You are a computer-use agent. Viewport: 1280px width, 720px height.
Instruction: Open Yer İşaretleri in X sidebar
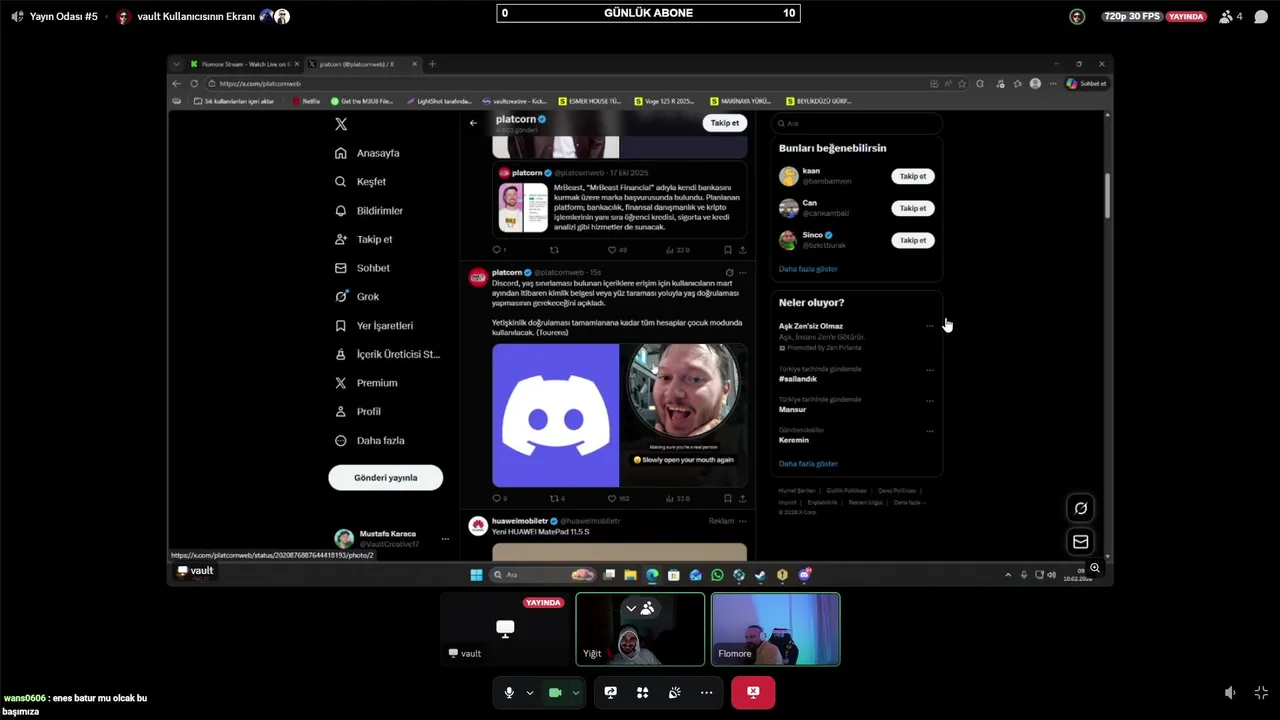click(x=374, y=326)
